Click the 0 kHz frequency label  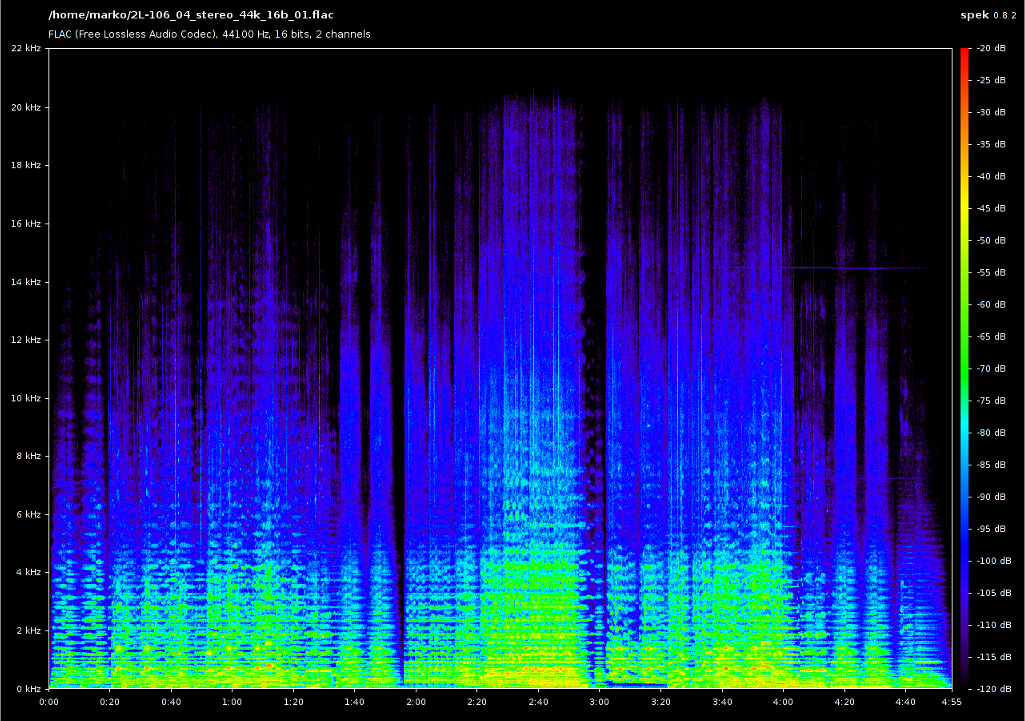coord(26,688)
